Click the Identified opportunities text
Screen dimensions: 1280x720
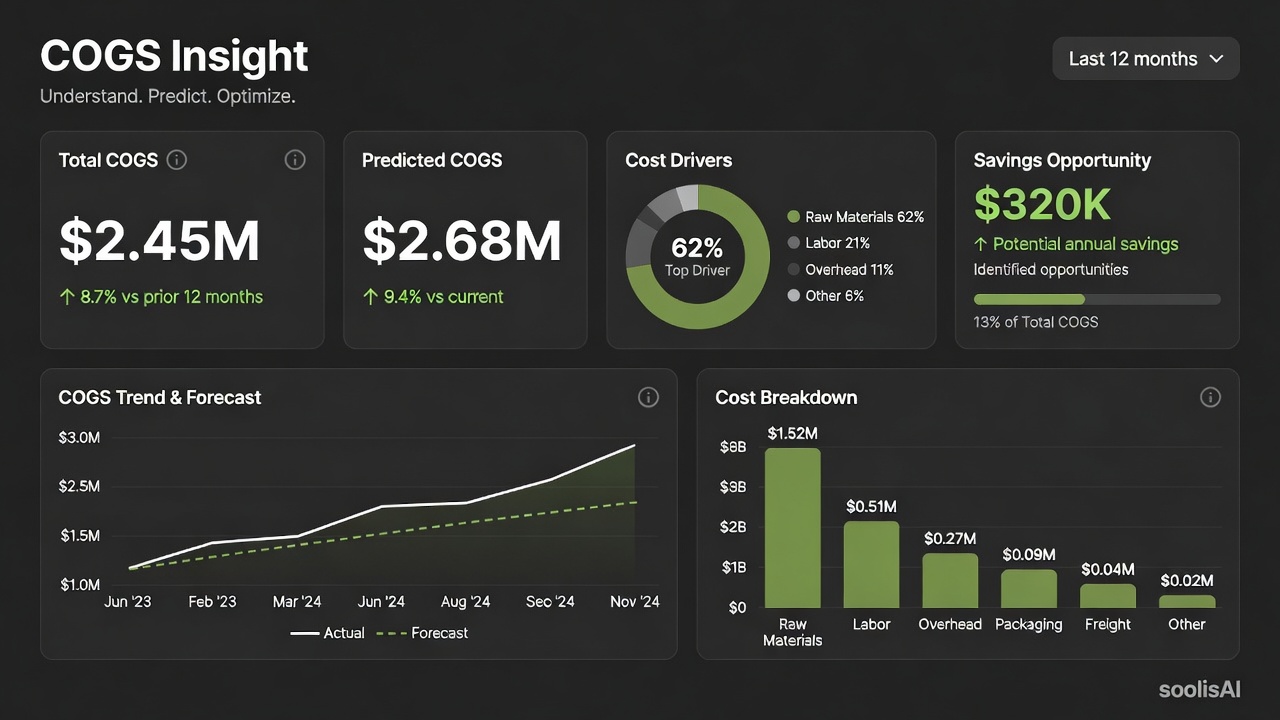click(x=1051, y=270)
